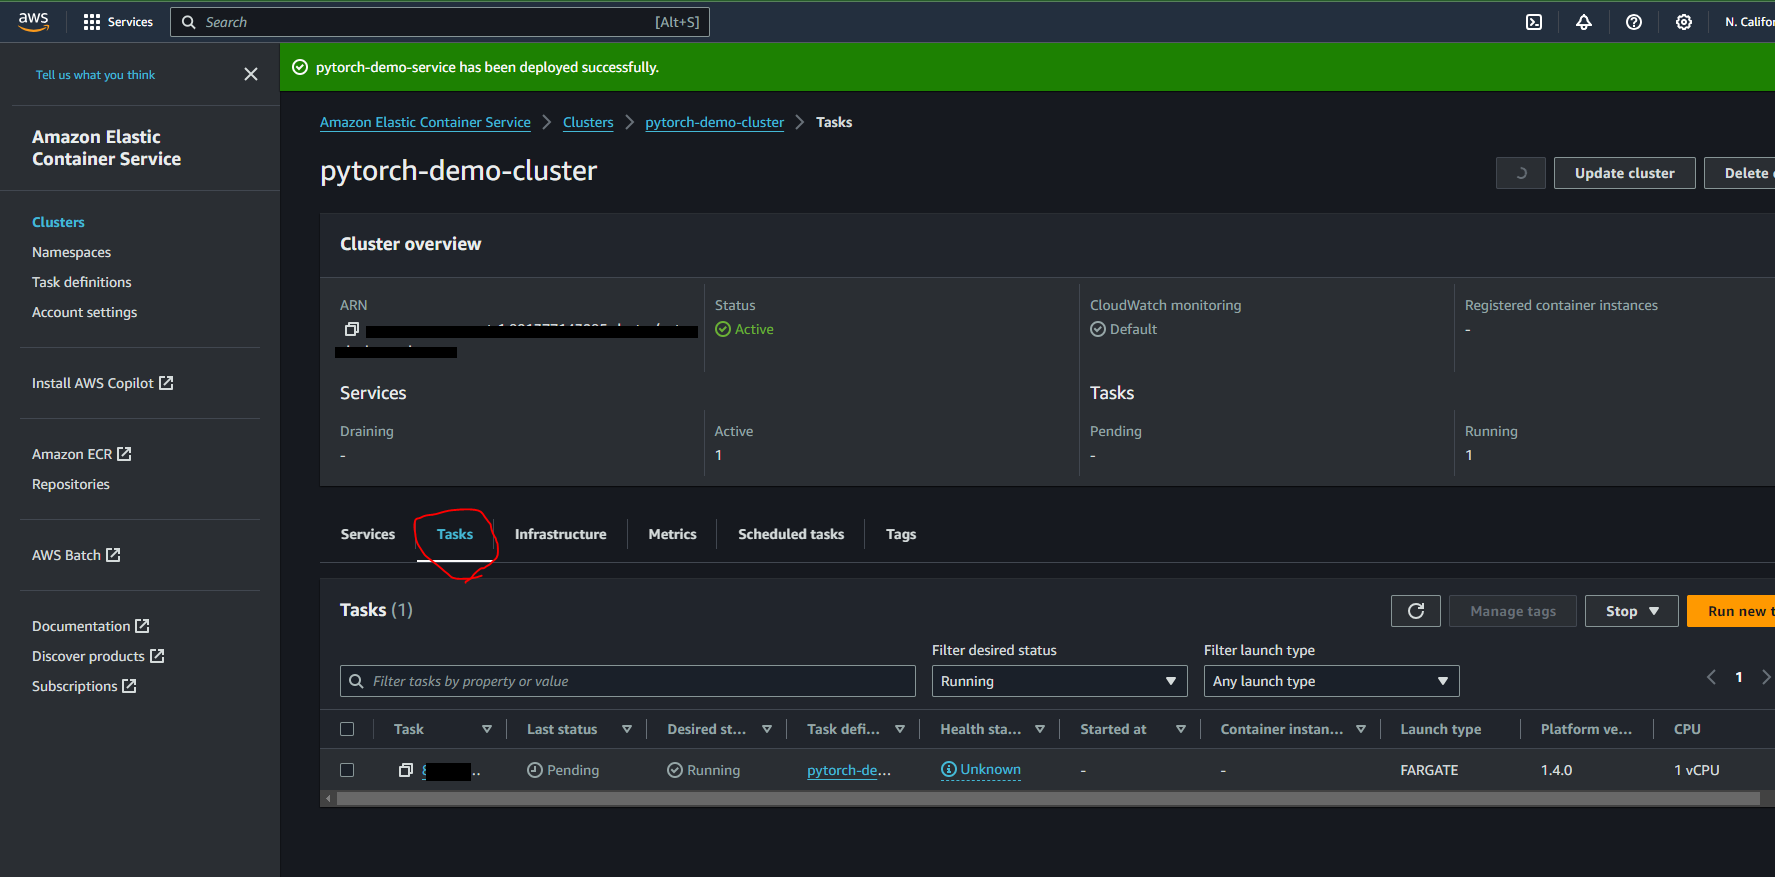Screen dimensions: 1775x877
Task: Launch the CloudShell terminal icon
Action: (x=1534, y=22)
